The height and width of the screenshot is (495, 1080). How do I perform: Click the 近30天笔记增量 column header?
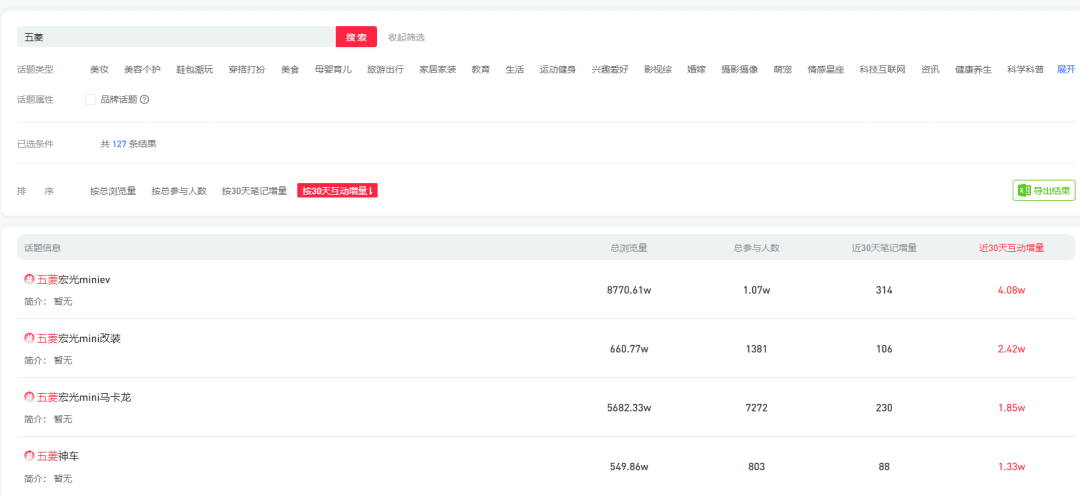[884, 248]
